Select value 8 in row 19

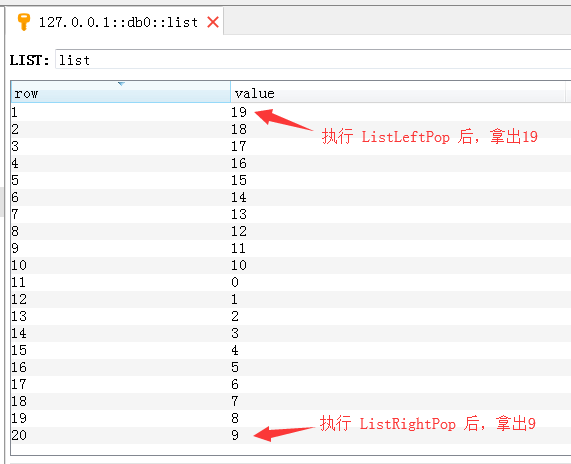(235, 418)
